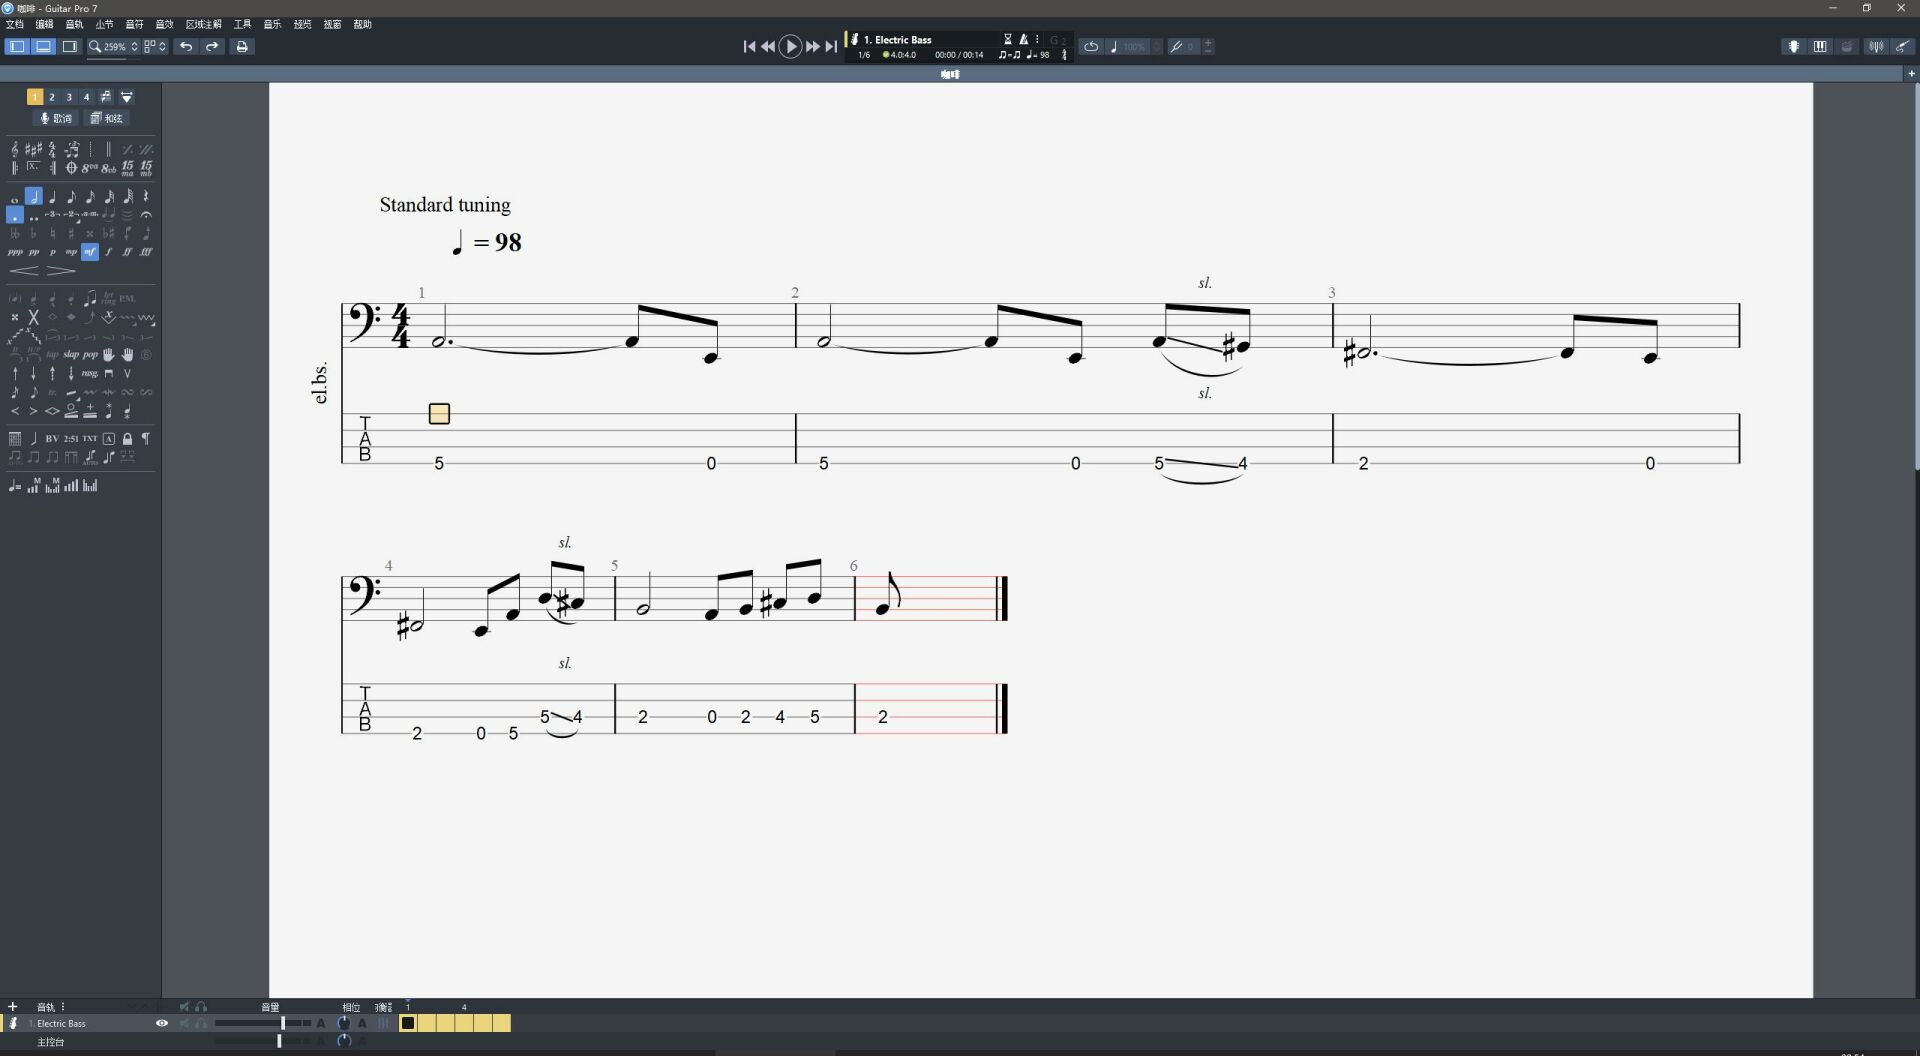Solo the Electric Bass with headphone toggle
1920x1056 pixels.
pyautogui.click(x=201, y=1023)
